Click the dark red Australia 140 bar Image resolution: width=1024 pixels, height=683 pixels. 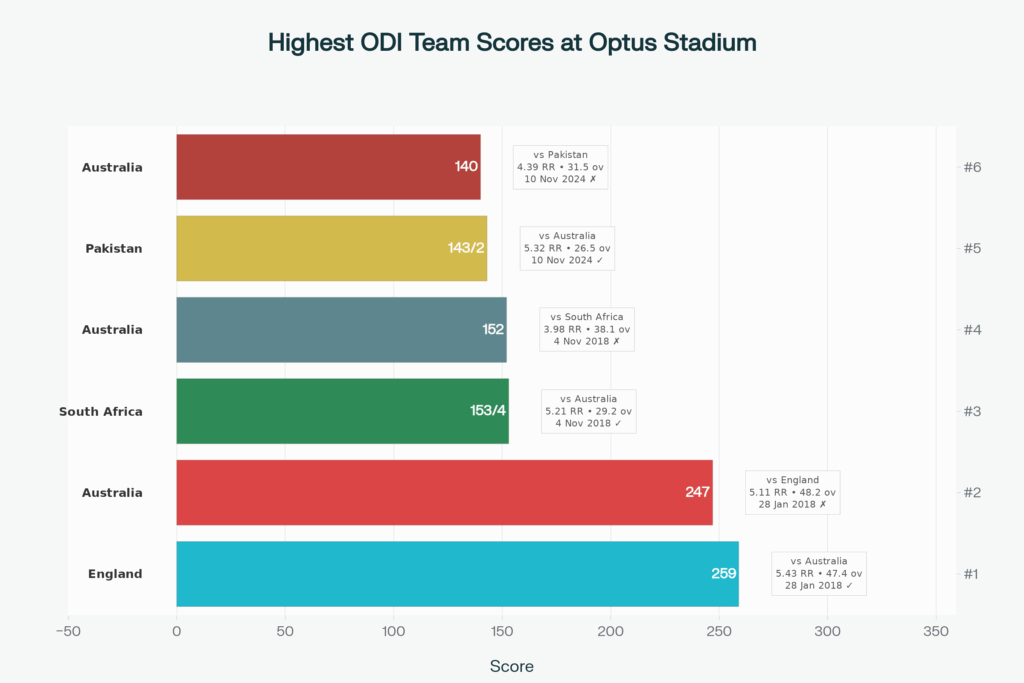328,167
